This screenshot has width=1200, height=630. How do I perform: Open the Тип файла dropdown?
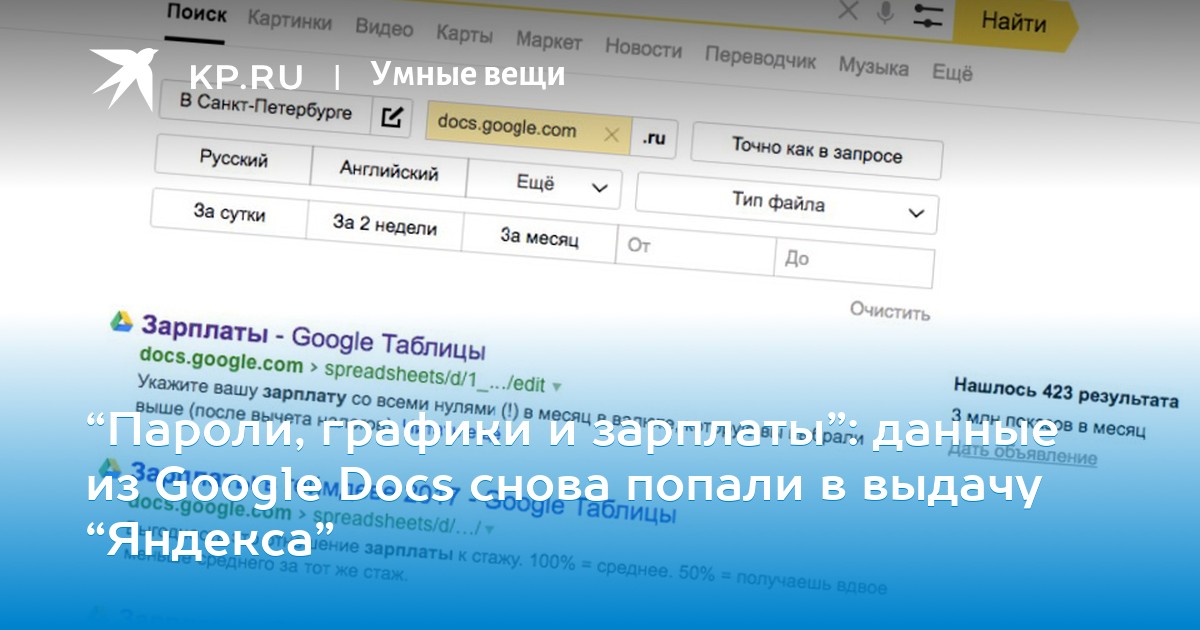pos(787,204)
